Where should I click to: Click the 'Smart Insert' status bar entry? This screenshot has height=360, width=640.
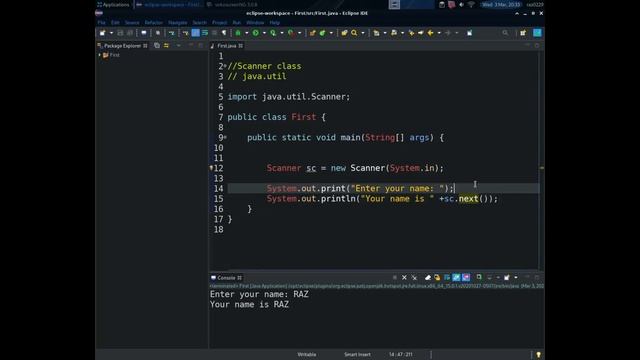358,354
